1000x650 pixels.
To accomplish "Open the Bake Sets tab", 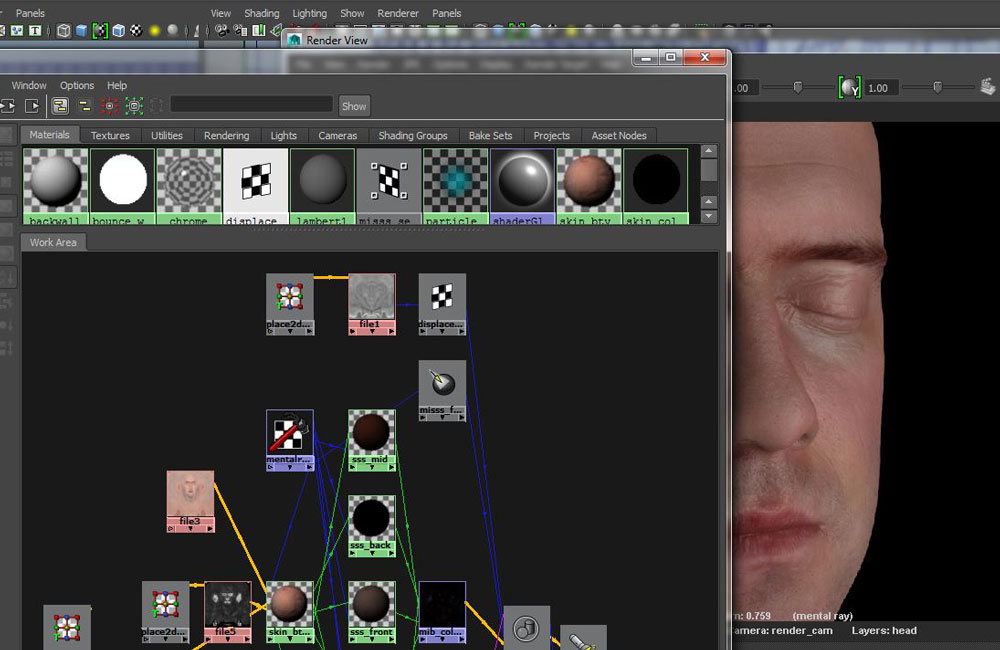I will pos(490,135).
